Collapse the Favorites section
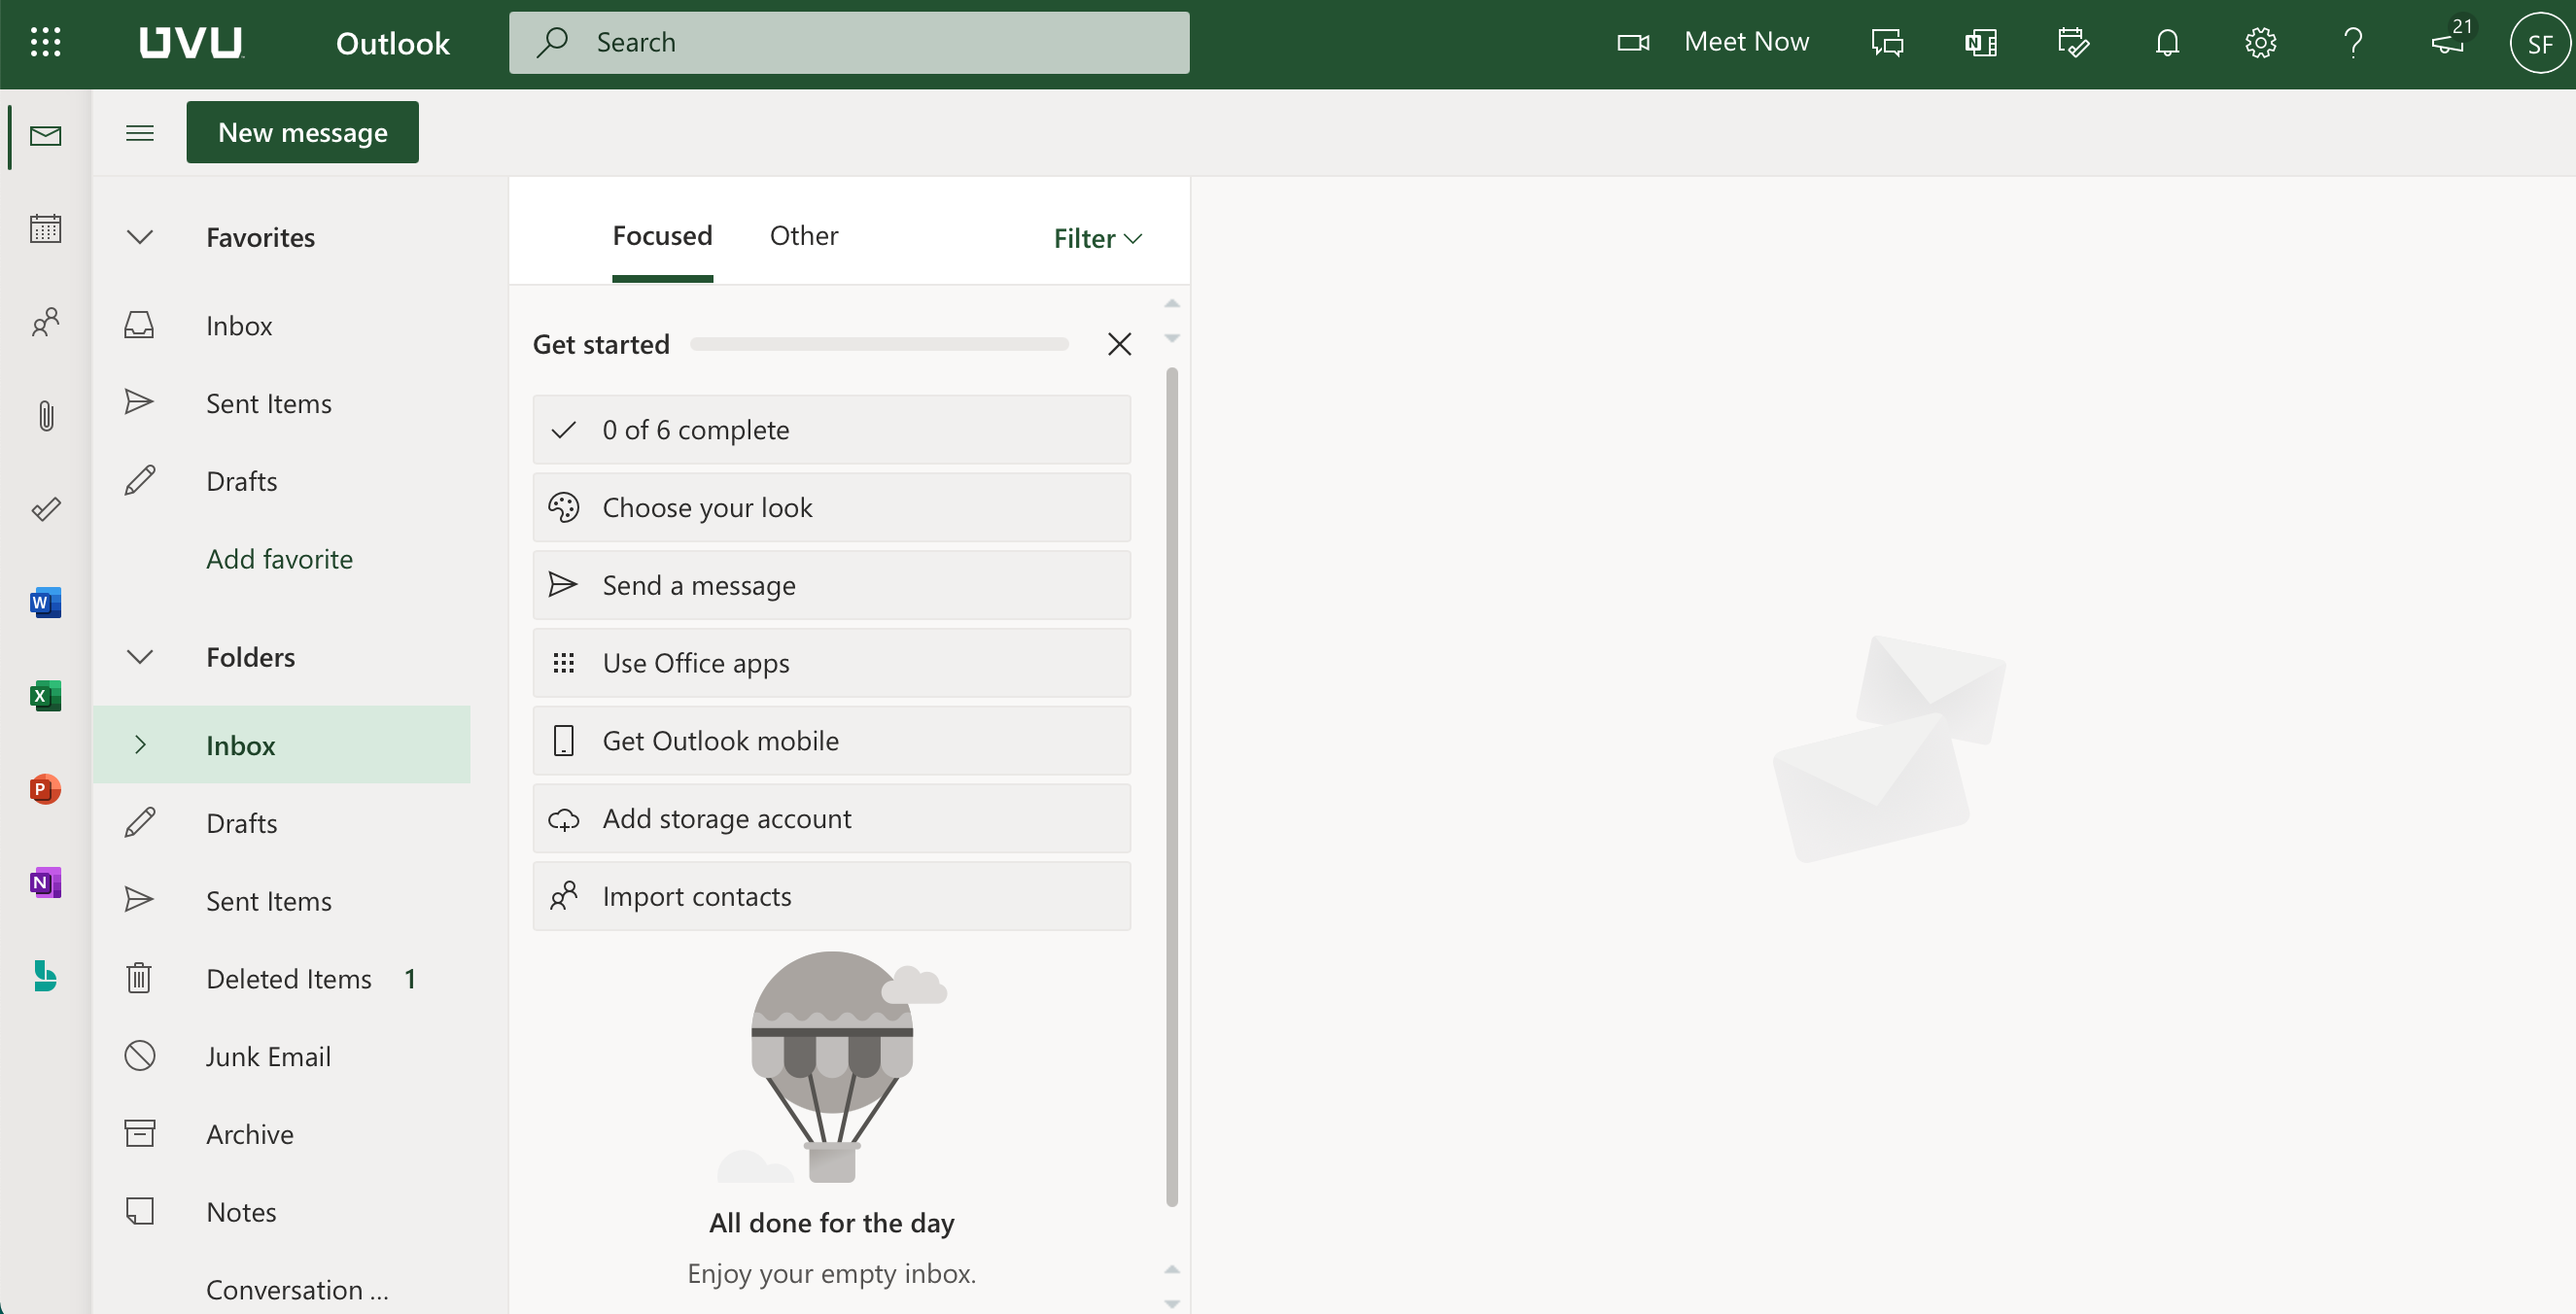 tap(140, 237)
